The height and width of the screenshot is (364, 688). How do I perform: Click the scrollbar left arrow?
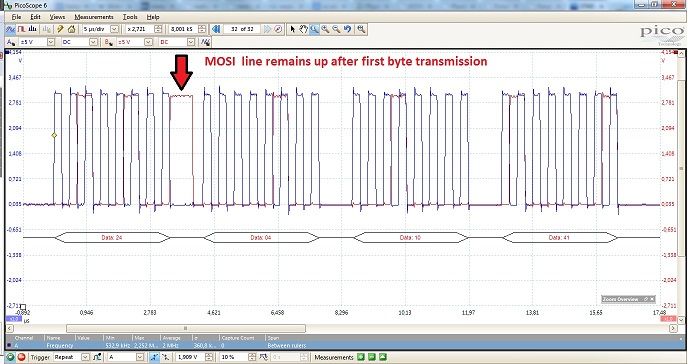pyautogui.click(x=9, y=328)
